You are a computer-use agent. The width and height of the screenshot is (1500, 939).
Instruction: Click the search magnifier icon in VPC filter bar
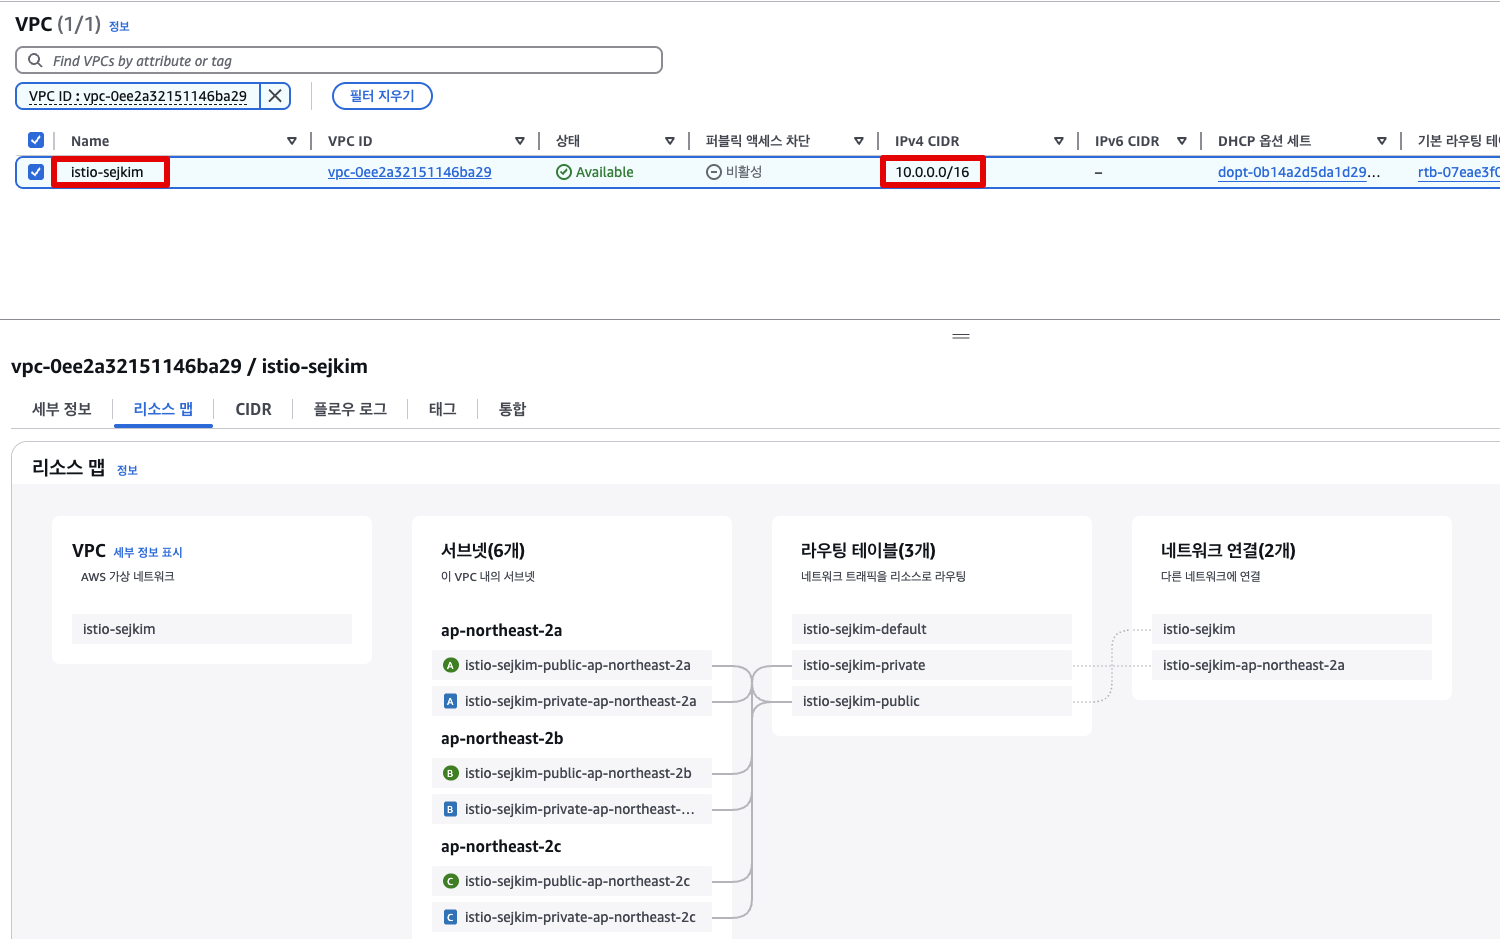[35, 60]
